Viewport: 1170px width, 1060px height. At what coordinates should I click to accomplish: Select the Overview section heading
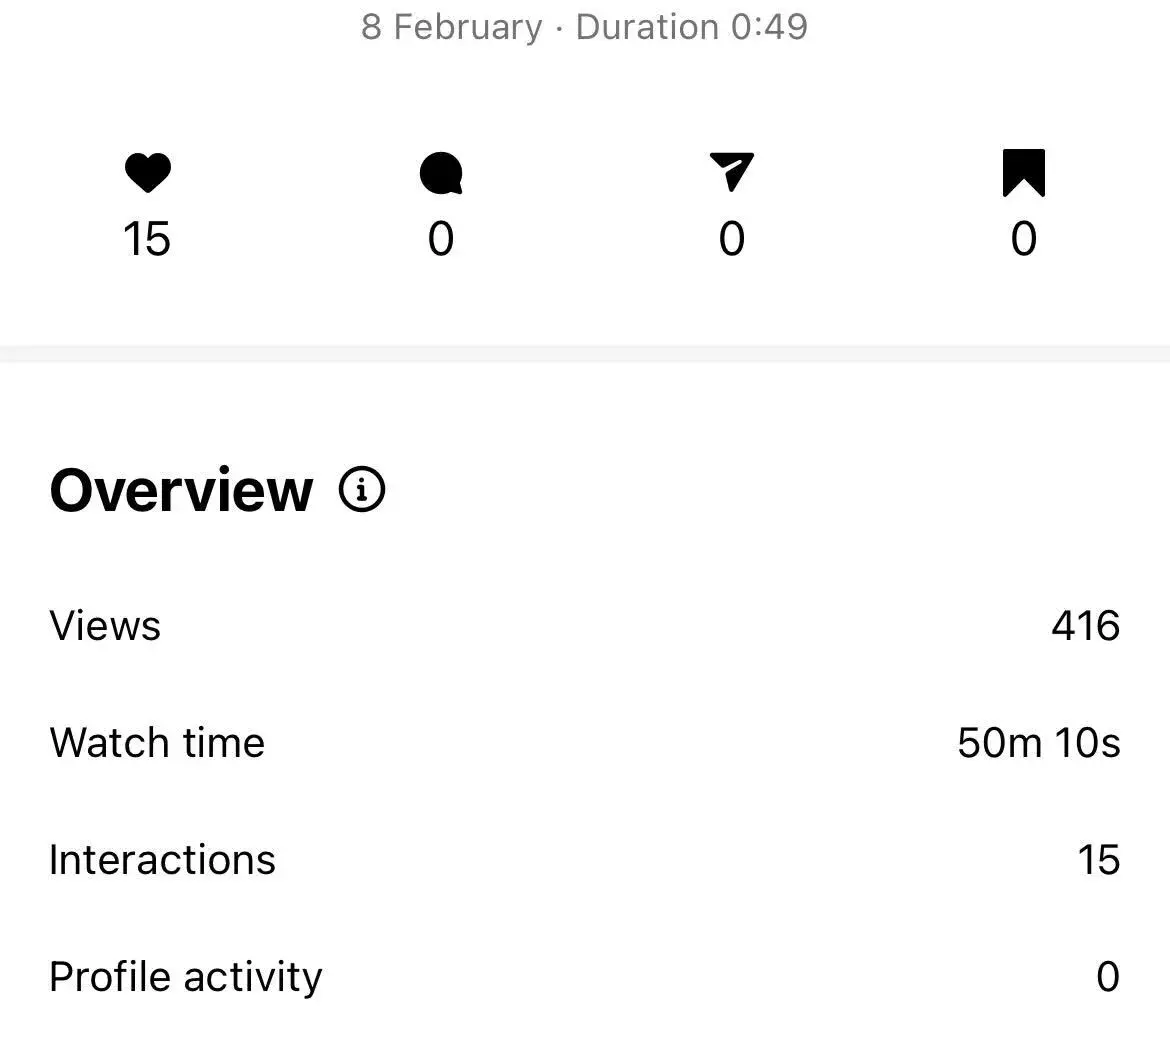click(180, 490)
